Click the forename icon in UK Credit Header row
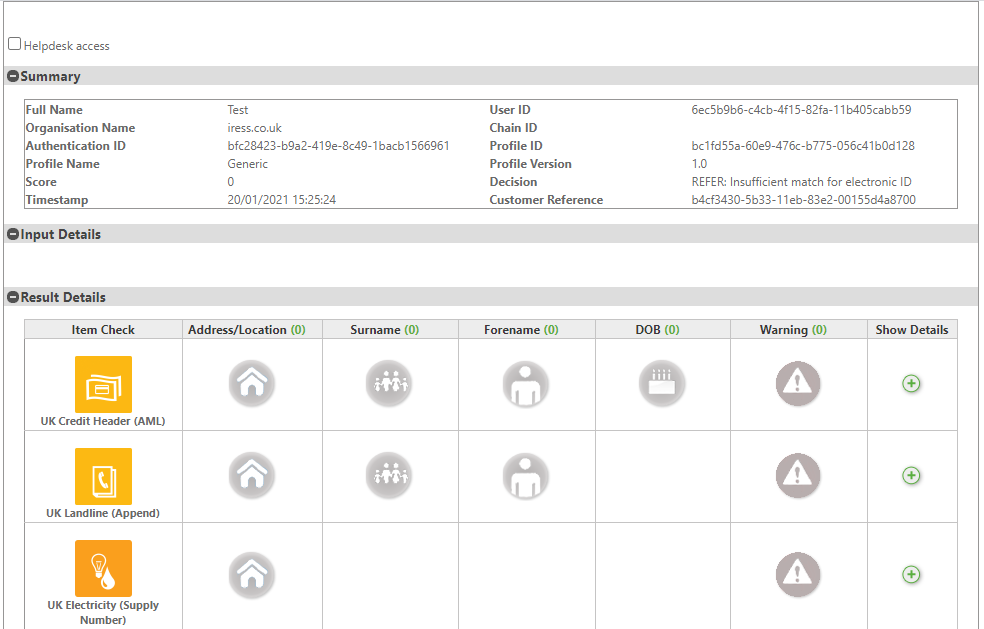The width and height of the screenshot is (984, 629). (x=526, y=383)
